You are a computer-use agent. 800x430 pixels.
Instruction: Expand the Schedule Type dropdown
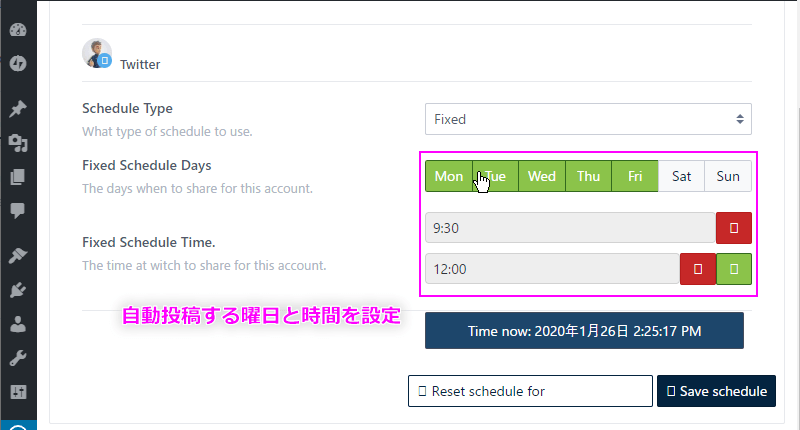point(588,119)
